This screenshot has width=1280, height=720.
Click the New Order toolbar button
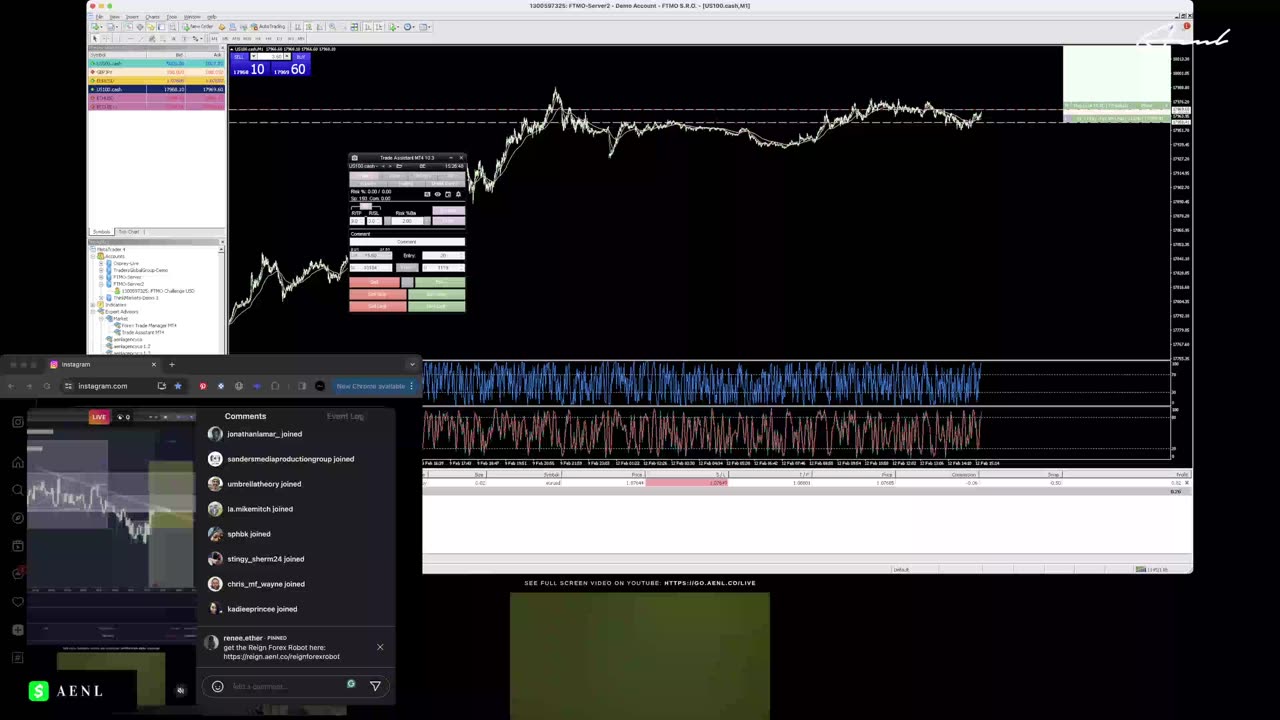[x=199, y=27]
